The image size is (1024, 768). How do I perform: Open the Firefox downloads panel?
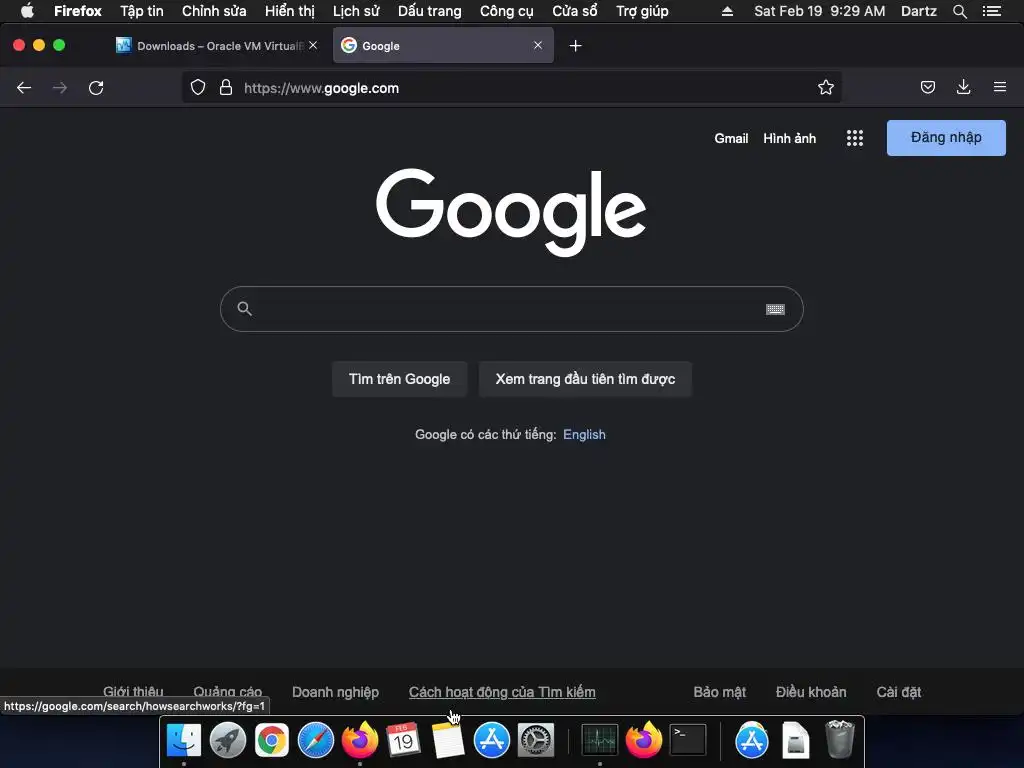(963, 87)
